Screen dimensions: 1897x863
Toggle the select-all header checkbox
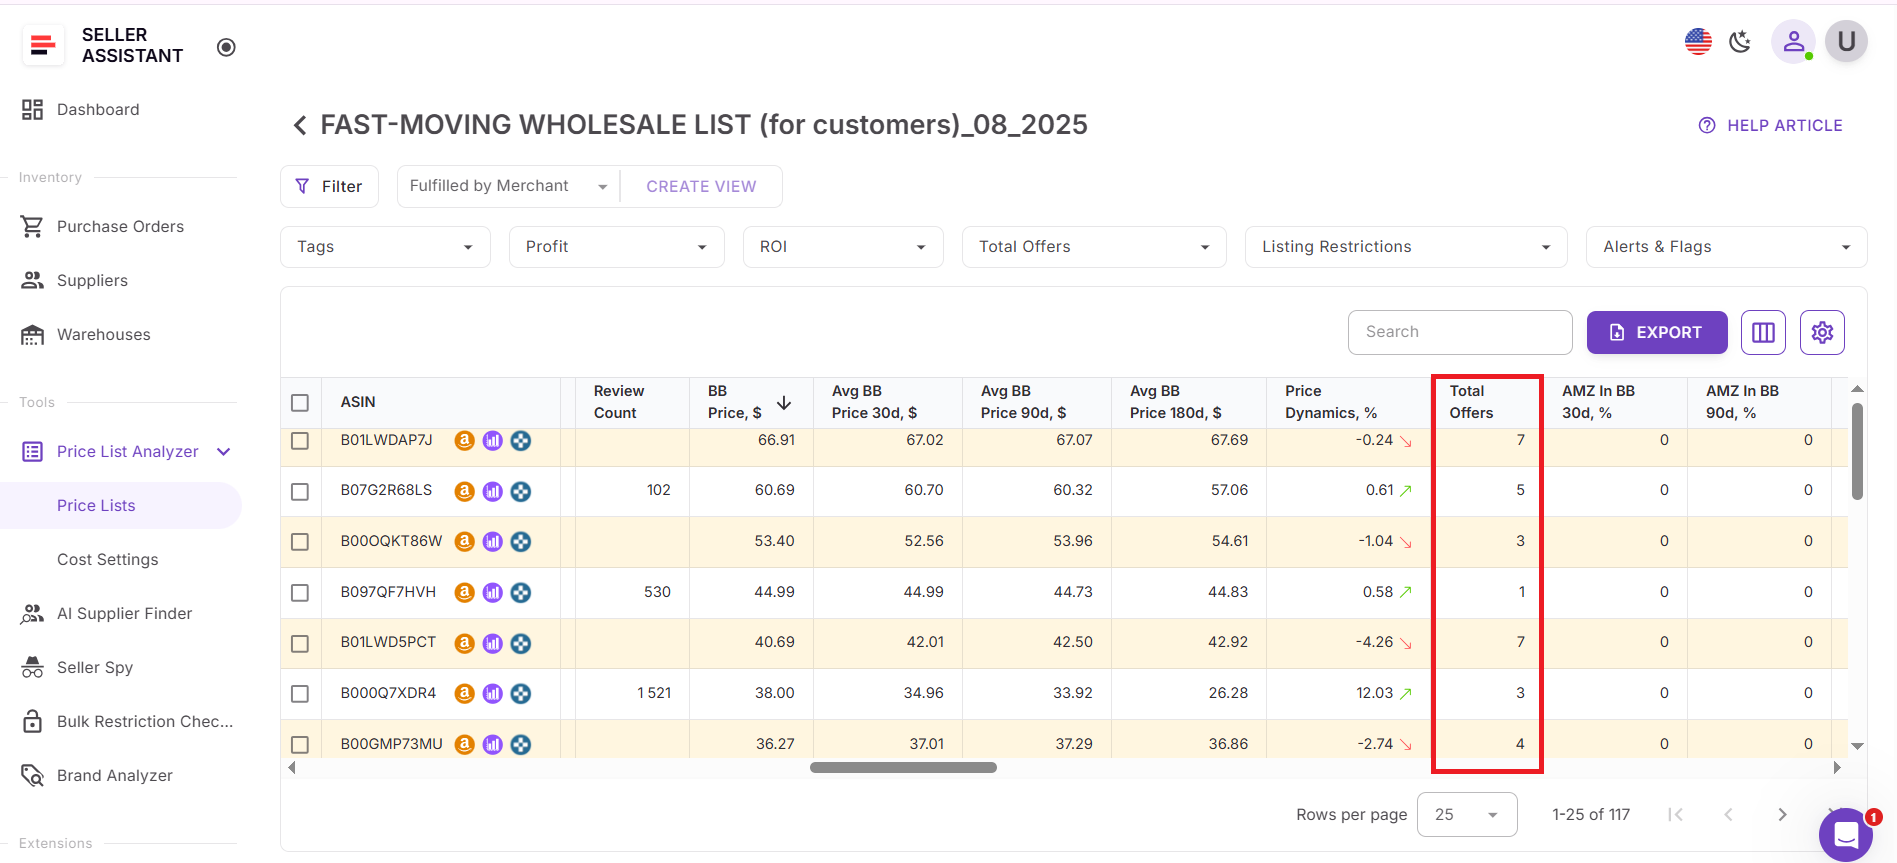coord(300,402)
